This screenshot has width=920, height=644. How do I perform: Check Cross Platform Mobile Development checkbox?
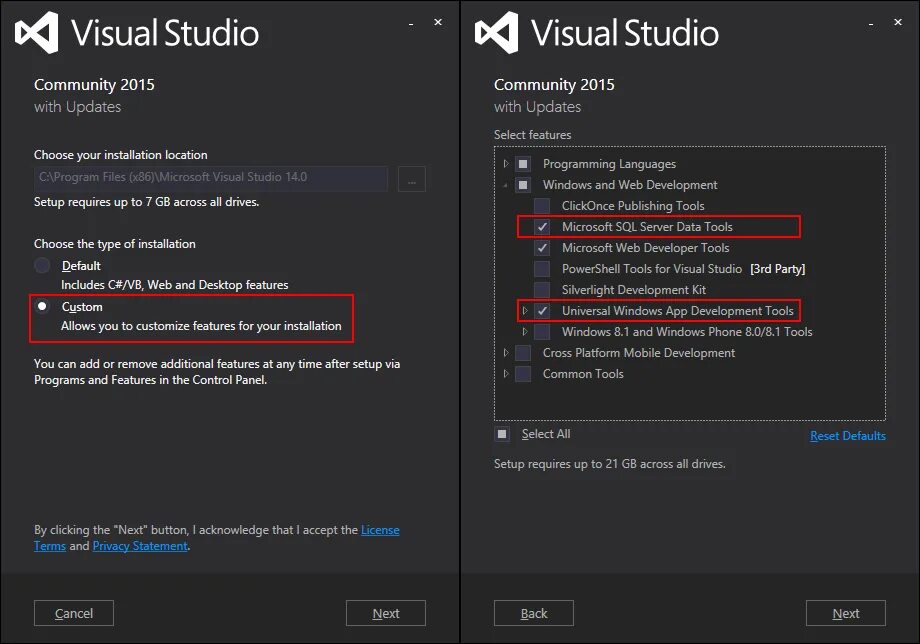[x=523, y=352]
